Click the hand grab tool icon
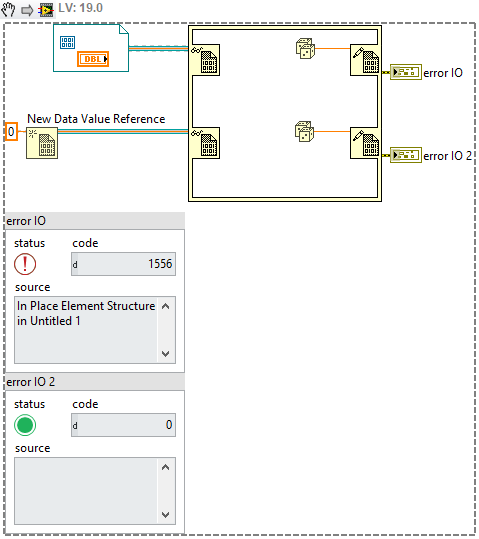The image size is (479, 539). click(8, 9)
